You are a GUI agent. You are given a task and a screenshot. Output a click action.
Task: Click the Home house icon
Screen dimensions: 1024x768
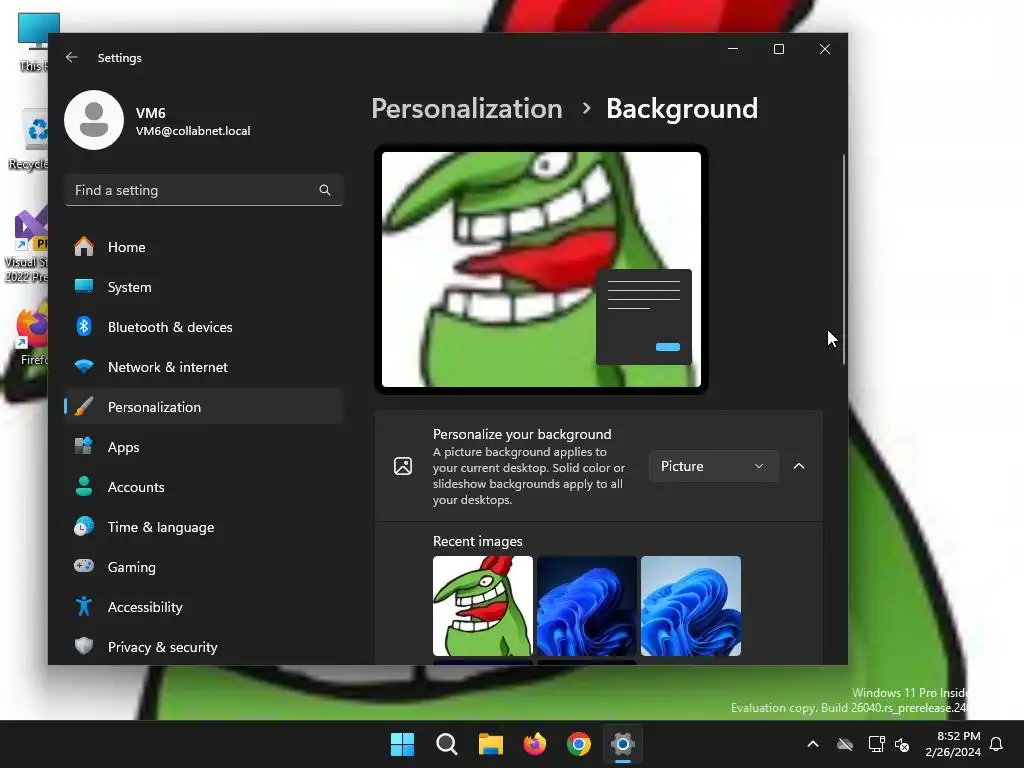pyautogui.click(x=84, y=246)
